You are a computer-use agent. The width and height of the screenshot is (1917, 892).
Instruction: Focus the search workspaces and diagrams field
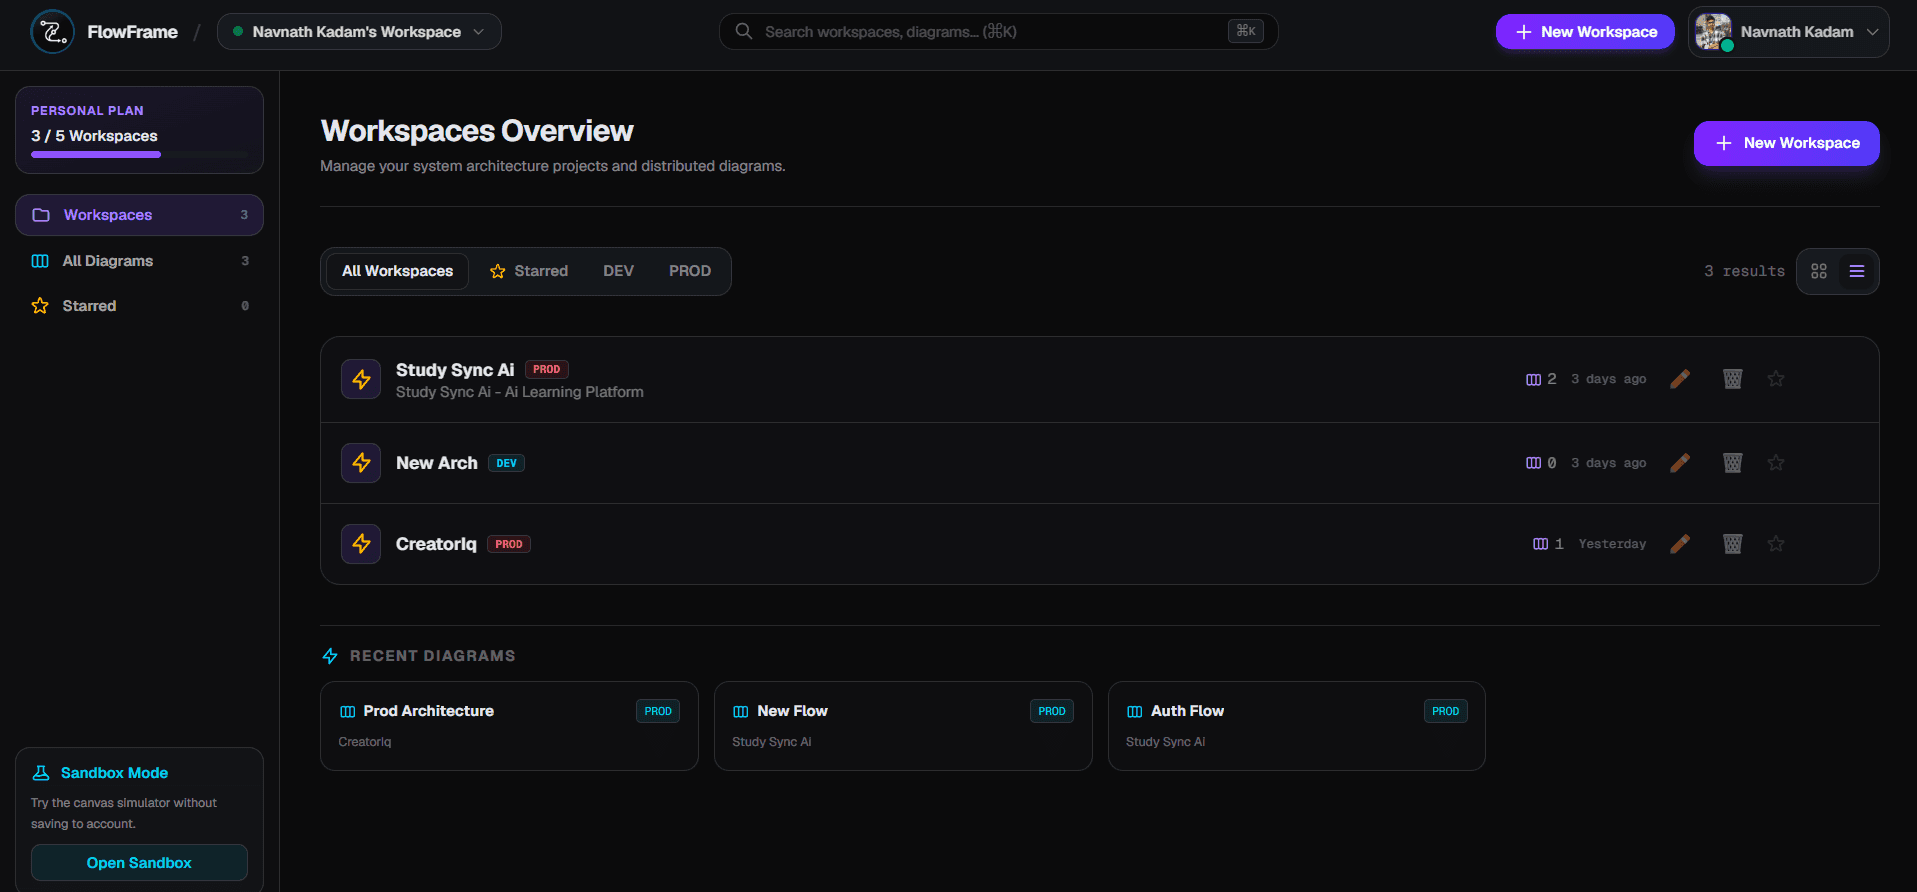(998, 32)
